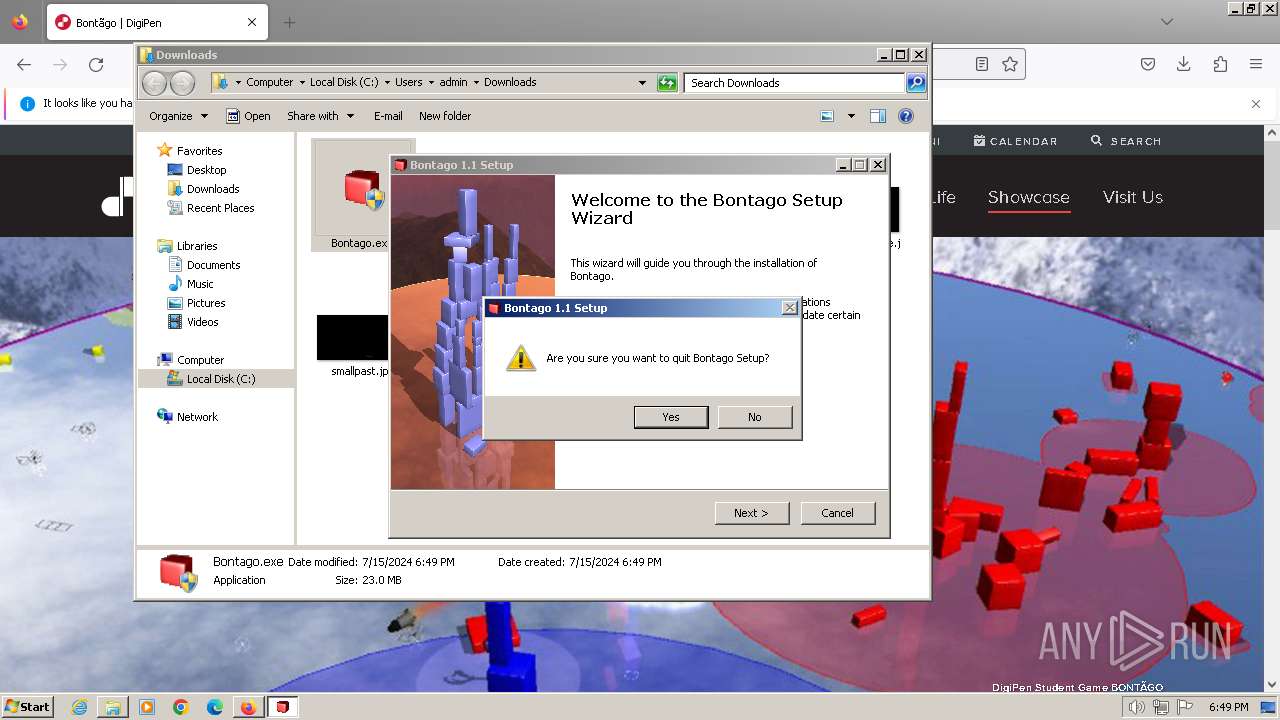Open Firefox extensions icon
This screenshot has width=1280, height=720.
point(1220,64)
